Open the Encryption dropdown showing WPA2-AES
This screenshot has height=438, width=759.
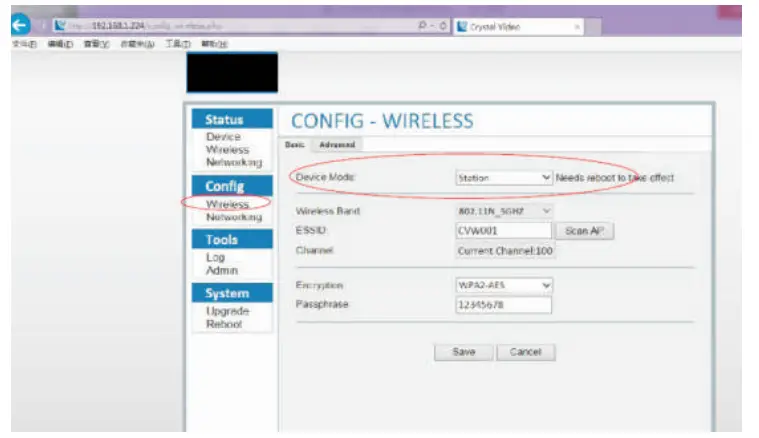click(x=503, y=285)
